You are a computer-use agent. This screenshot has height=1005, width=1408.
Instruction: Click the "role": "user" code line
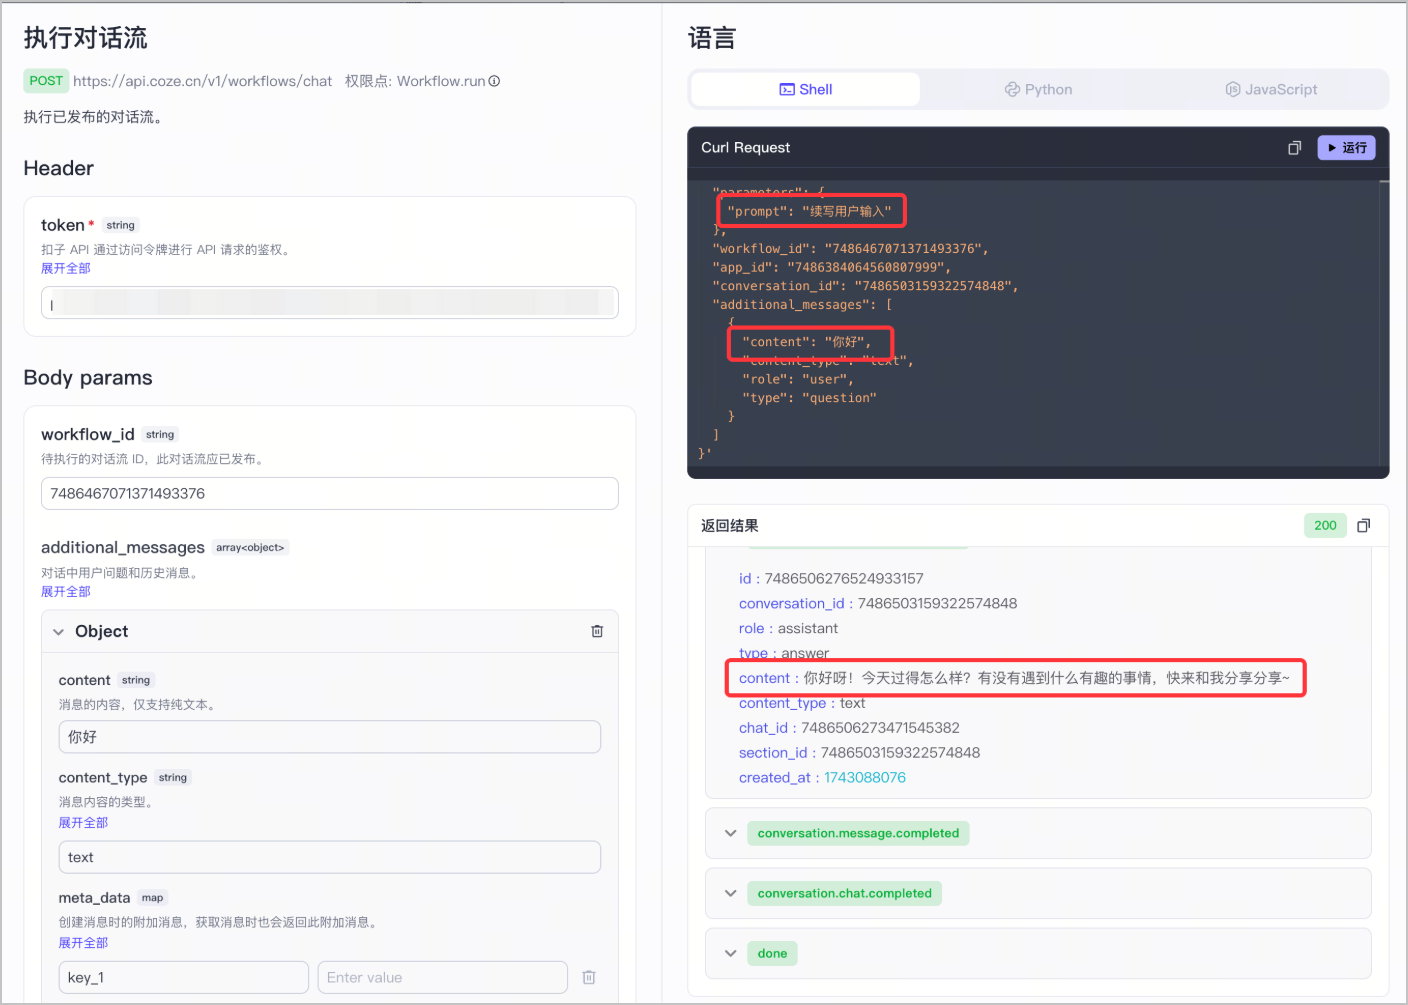point(797,379)
